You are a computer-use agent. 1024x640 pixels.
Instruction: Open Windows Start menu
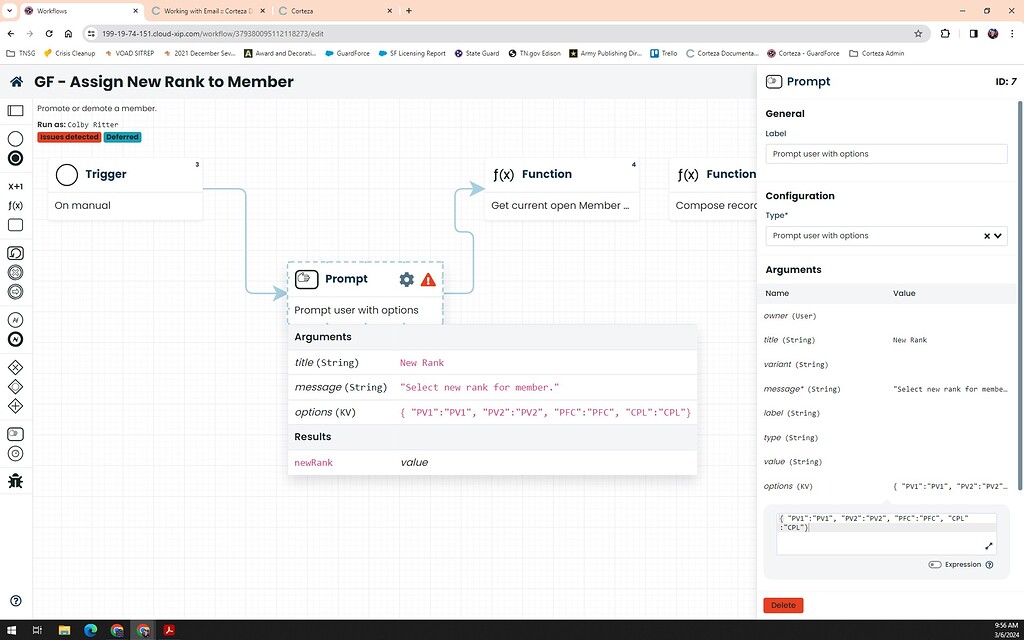[11, 630]
